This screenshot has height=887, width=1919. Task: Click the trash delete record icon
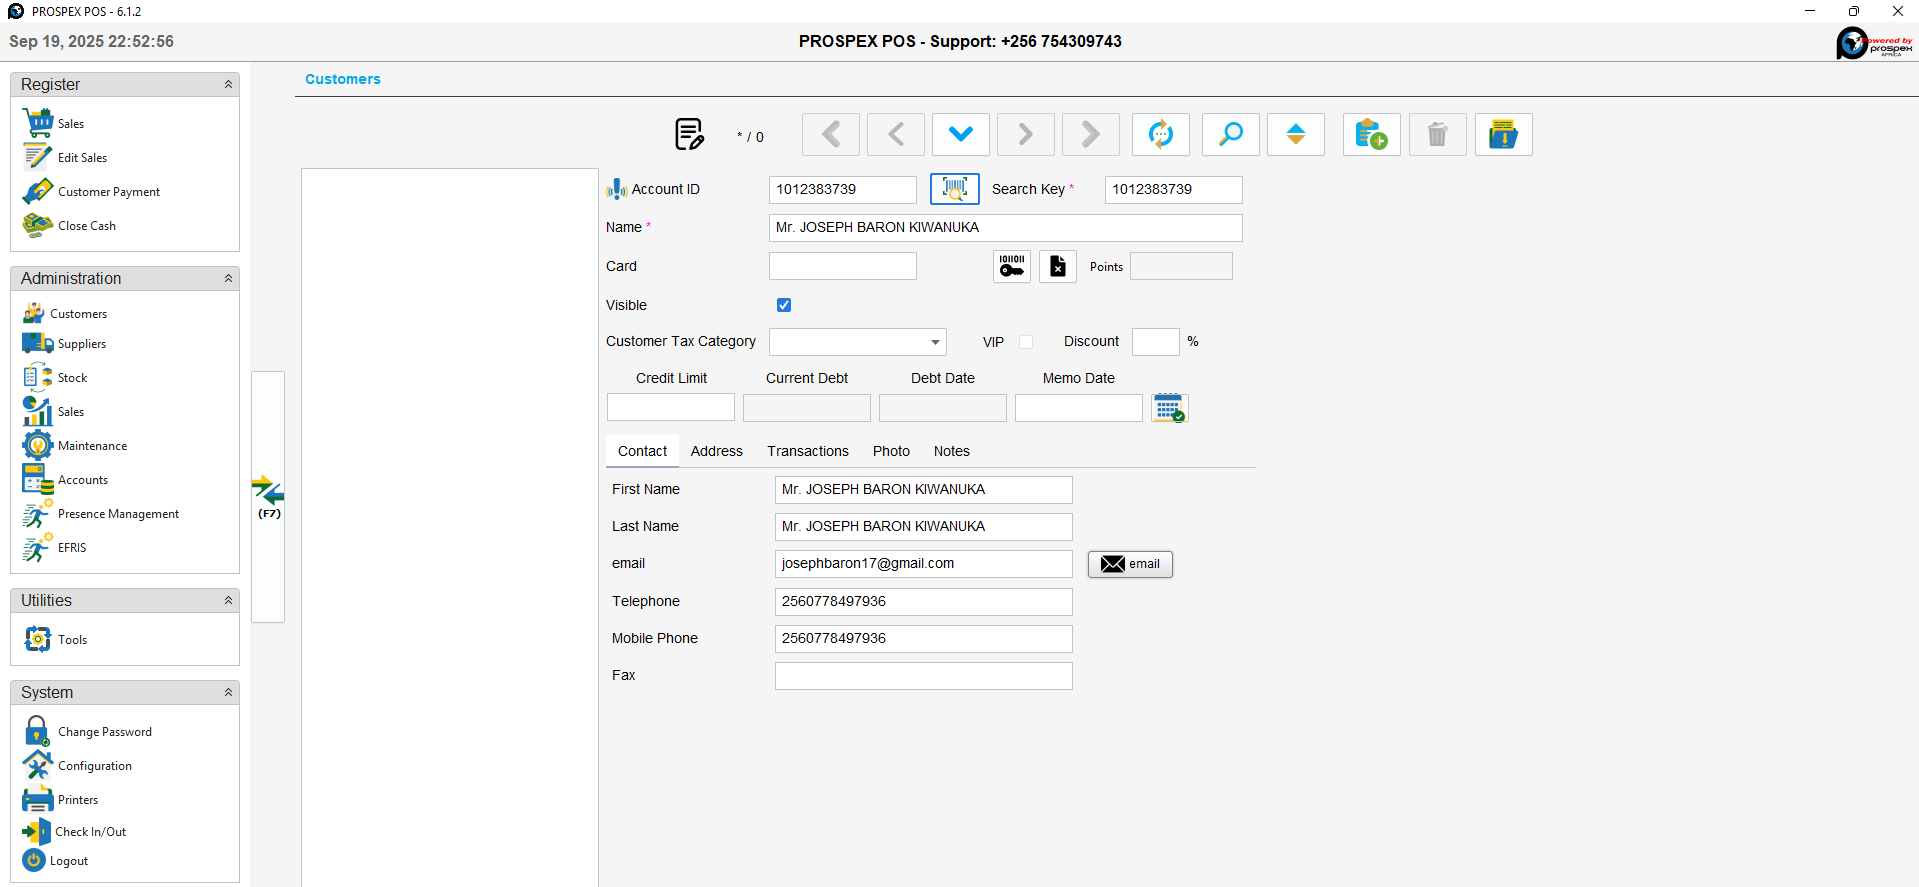(x=1437, y=134)
